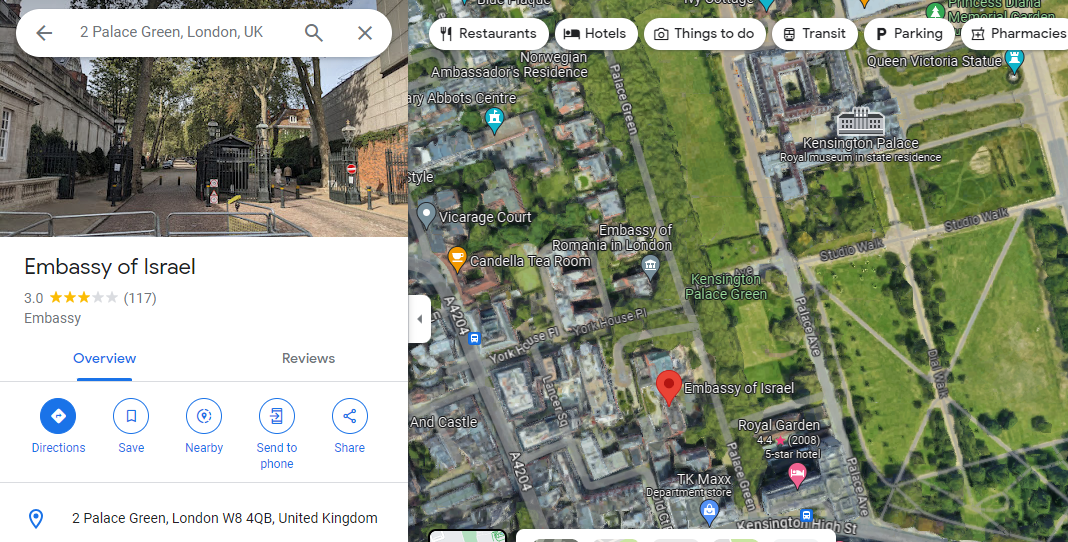Click the Royal Garden 5-star hotel label

point(779,439)
